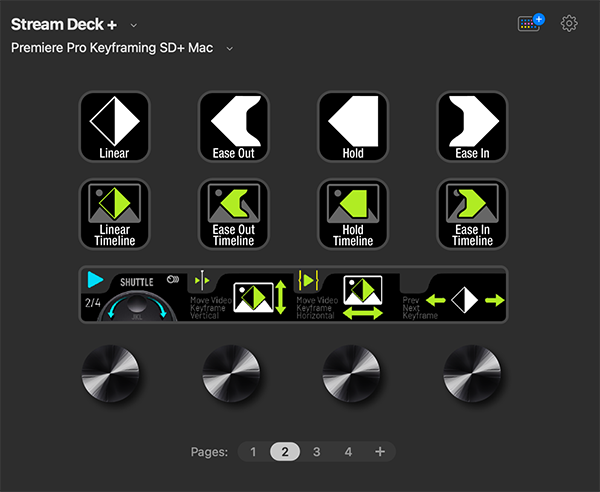This screenshot has height=492, width=600.
Task: Tap Move Video Keyframe Horizontal segment
Action: tap(347, 295)
